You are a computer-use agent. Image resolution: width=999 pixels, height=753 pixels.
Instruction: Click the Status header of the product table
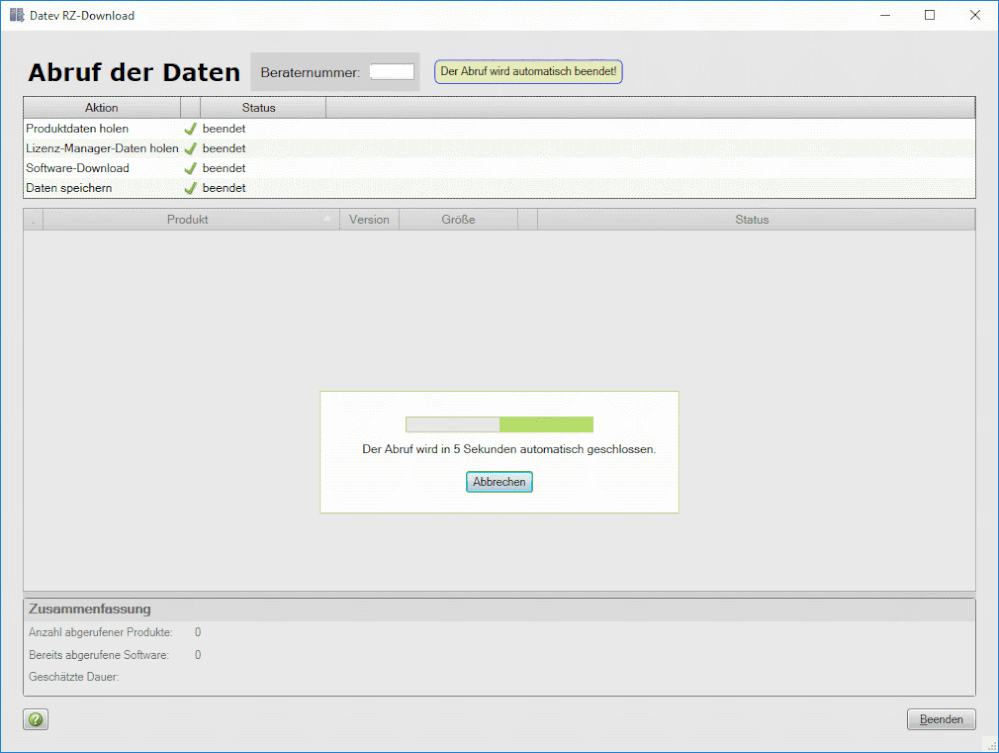[x=756, y=219]
